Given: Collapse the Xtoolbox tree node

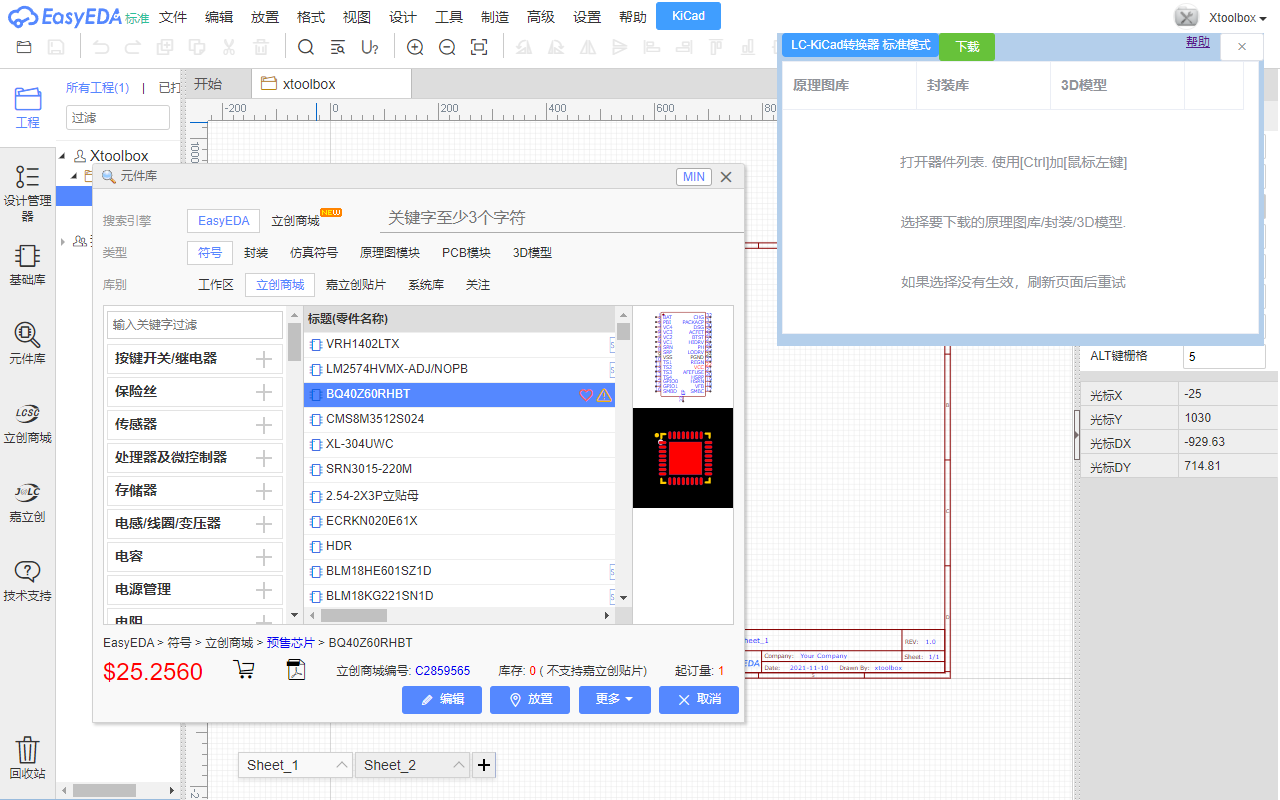Looking at the screenshot, I should 63,156.
